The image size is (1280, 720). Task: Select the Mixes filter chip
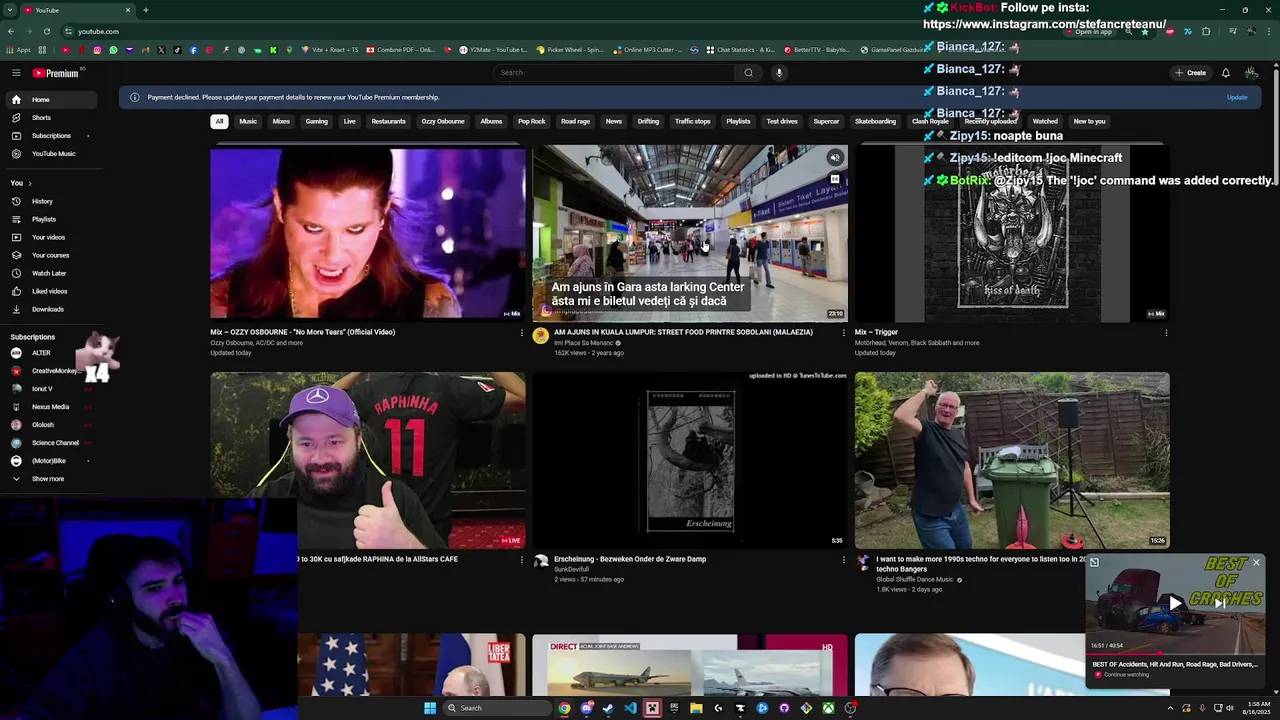pos(281,121)
